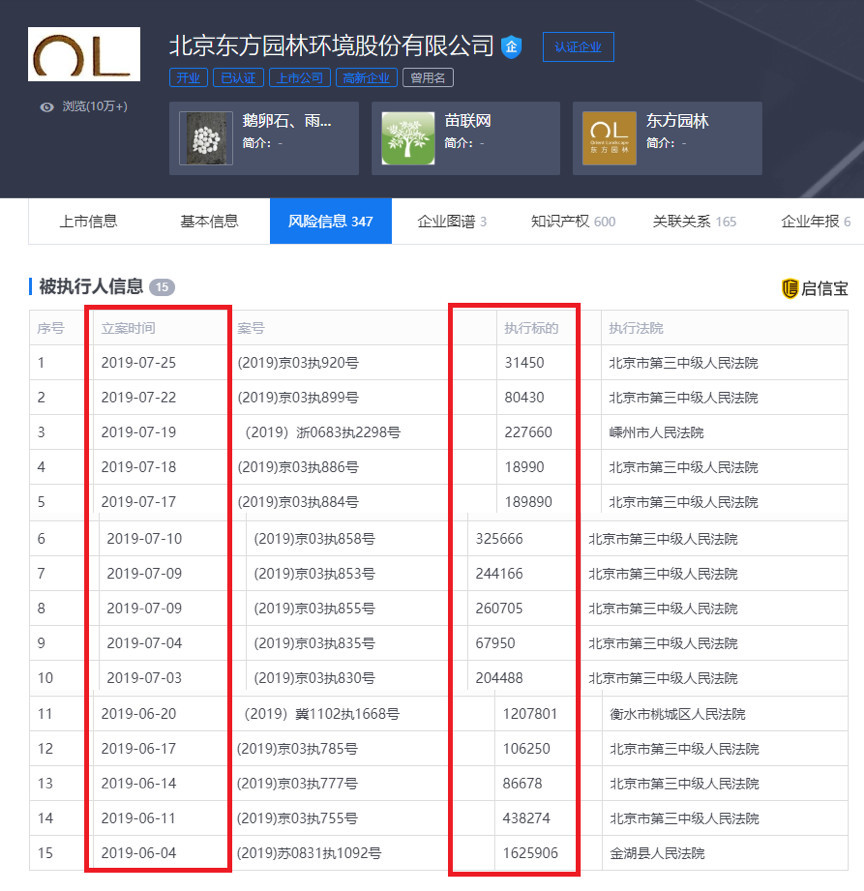
Task: Click the 认证企业 button
Action: pos(578,47)
